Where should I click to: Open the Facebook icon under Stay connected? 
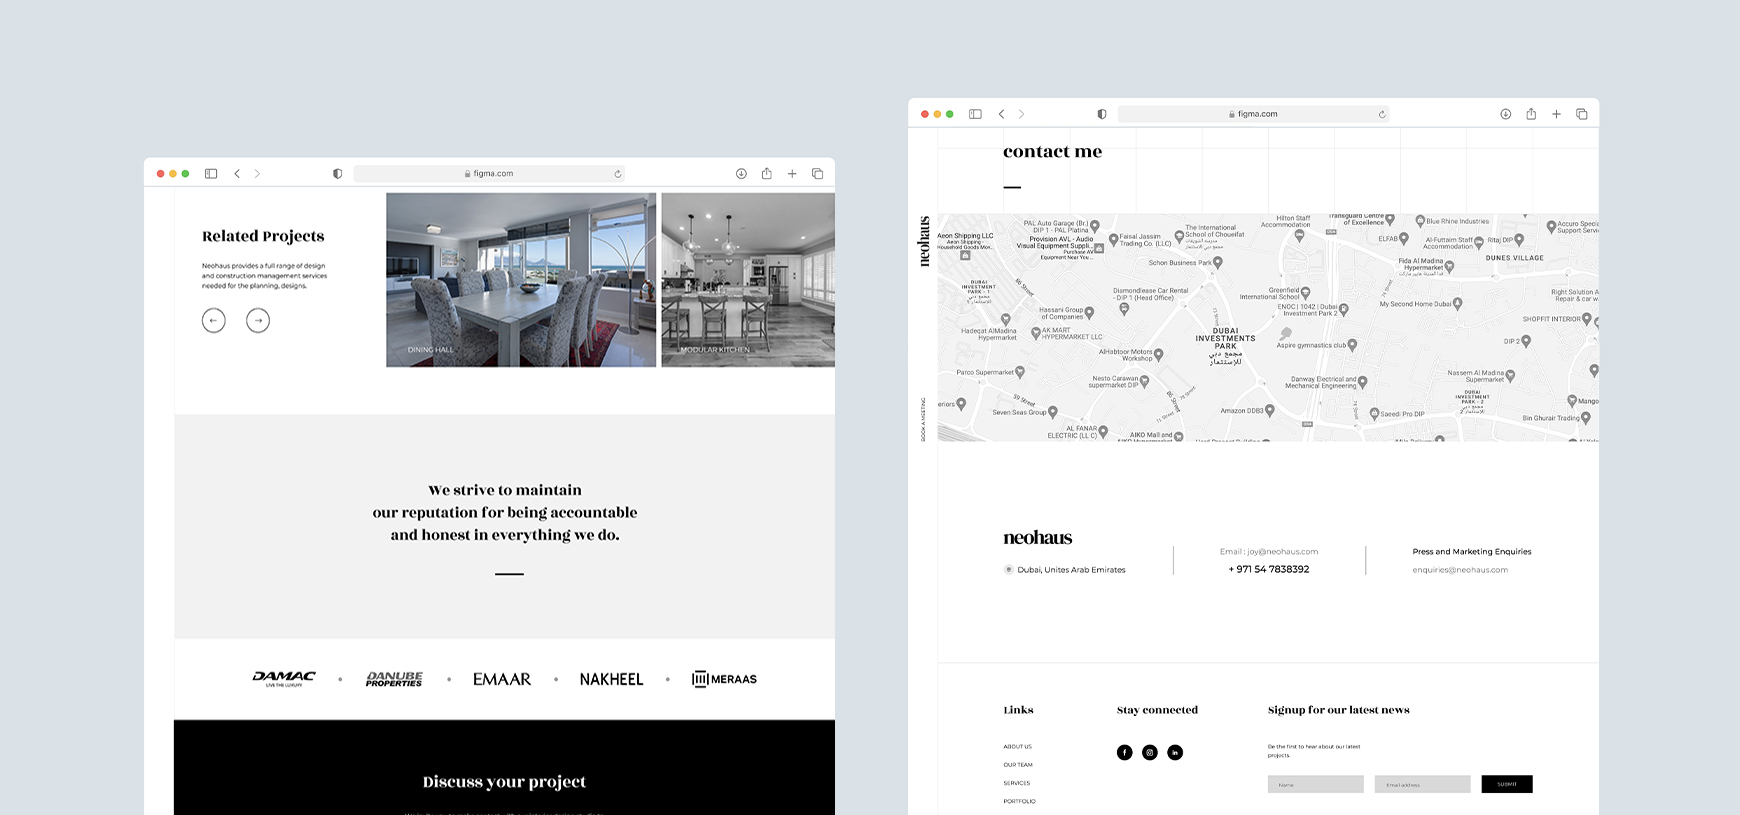click(1124, 752)
